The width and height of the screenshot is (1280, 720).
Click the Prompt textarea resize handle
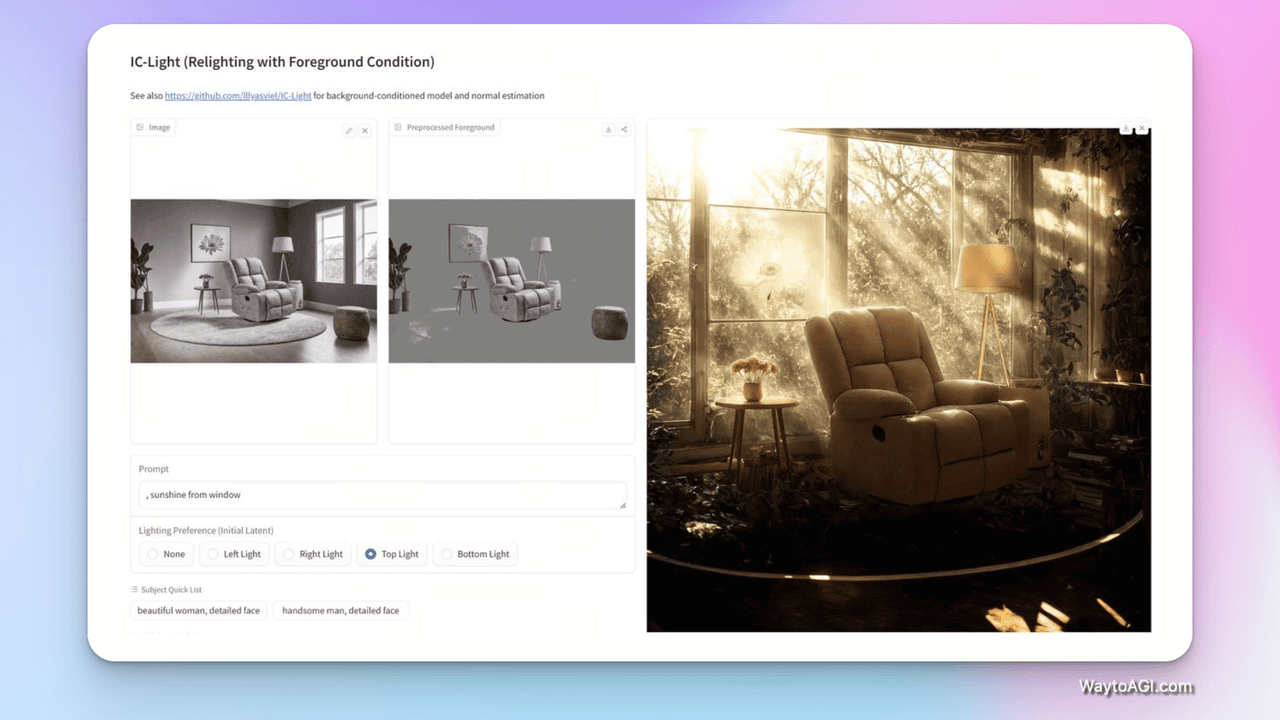[x=622, y=505]
